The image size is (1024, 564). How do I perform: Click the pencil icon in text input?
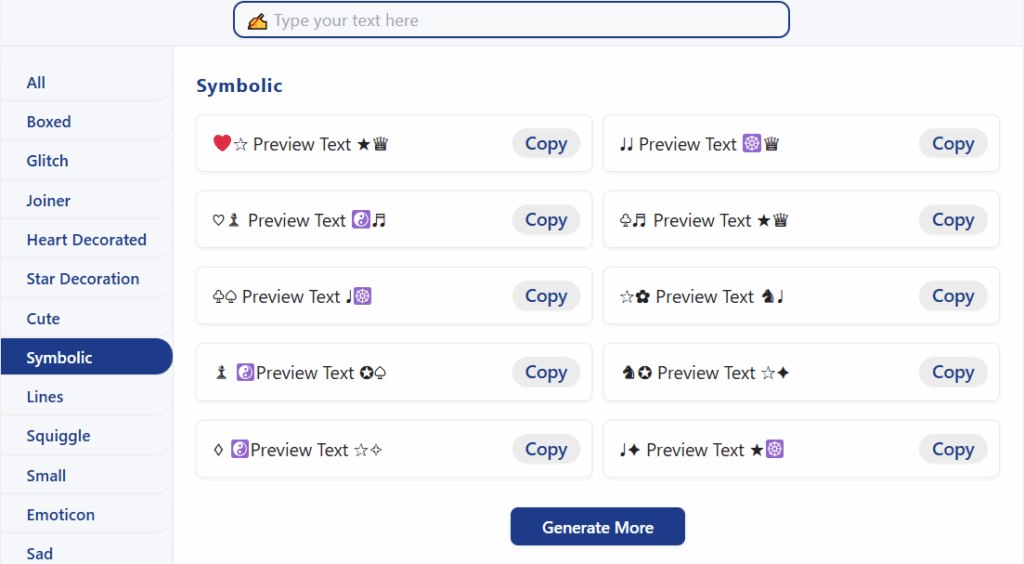pos(257,21)
